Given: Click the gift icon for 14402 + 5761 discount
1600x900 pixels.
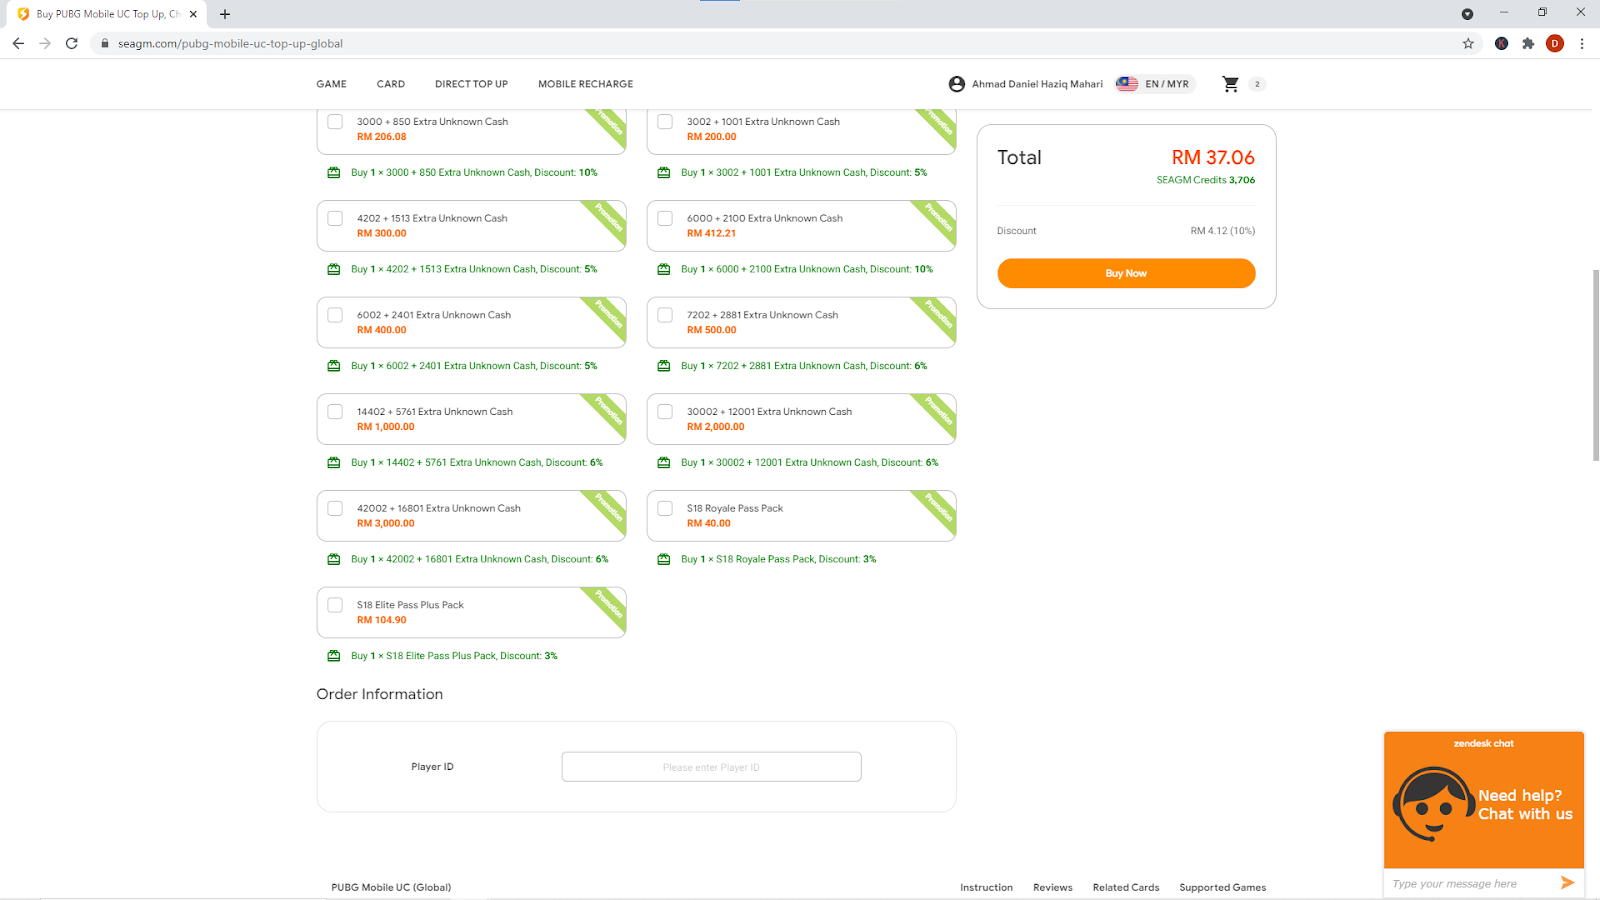Looking at the screenshot, I should [x=334, y=462].
